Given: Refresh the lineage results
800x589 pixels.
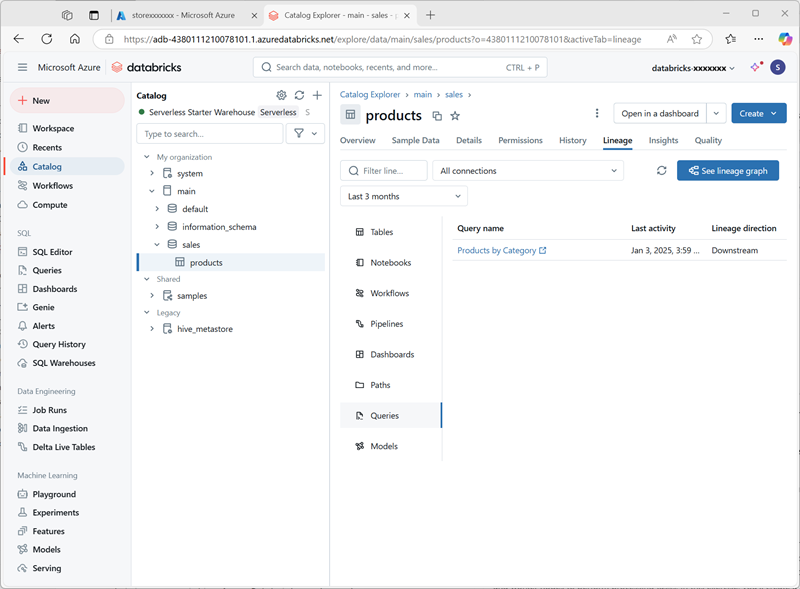Looking at the screenshot, I should click(662, 170).
